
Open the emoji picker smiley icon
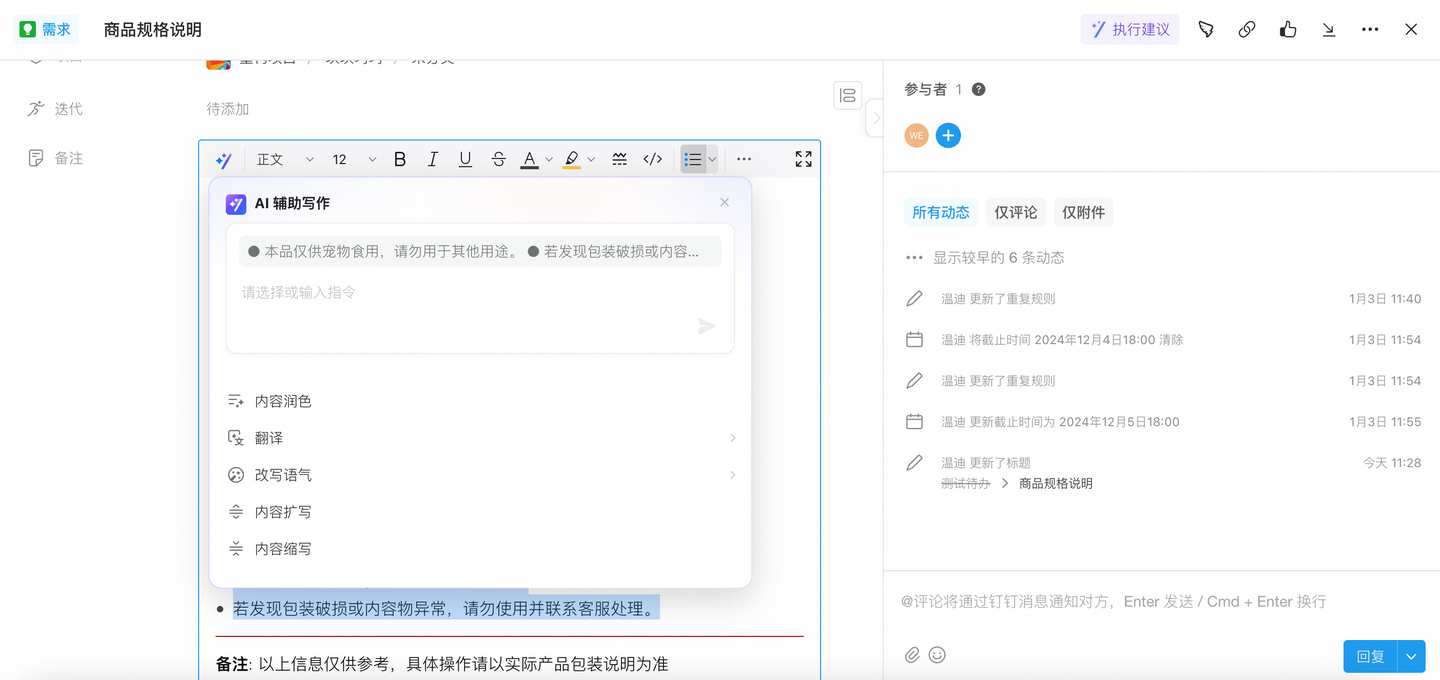click(937, 655)
